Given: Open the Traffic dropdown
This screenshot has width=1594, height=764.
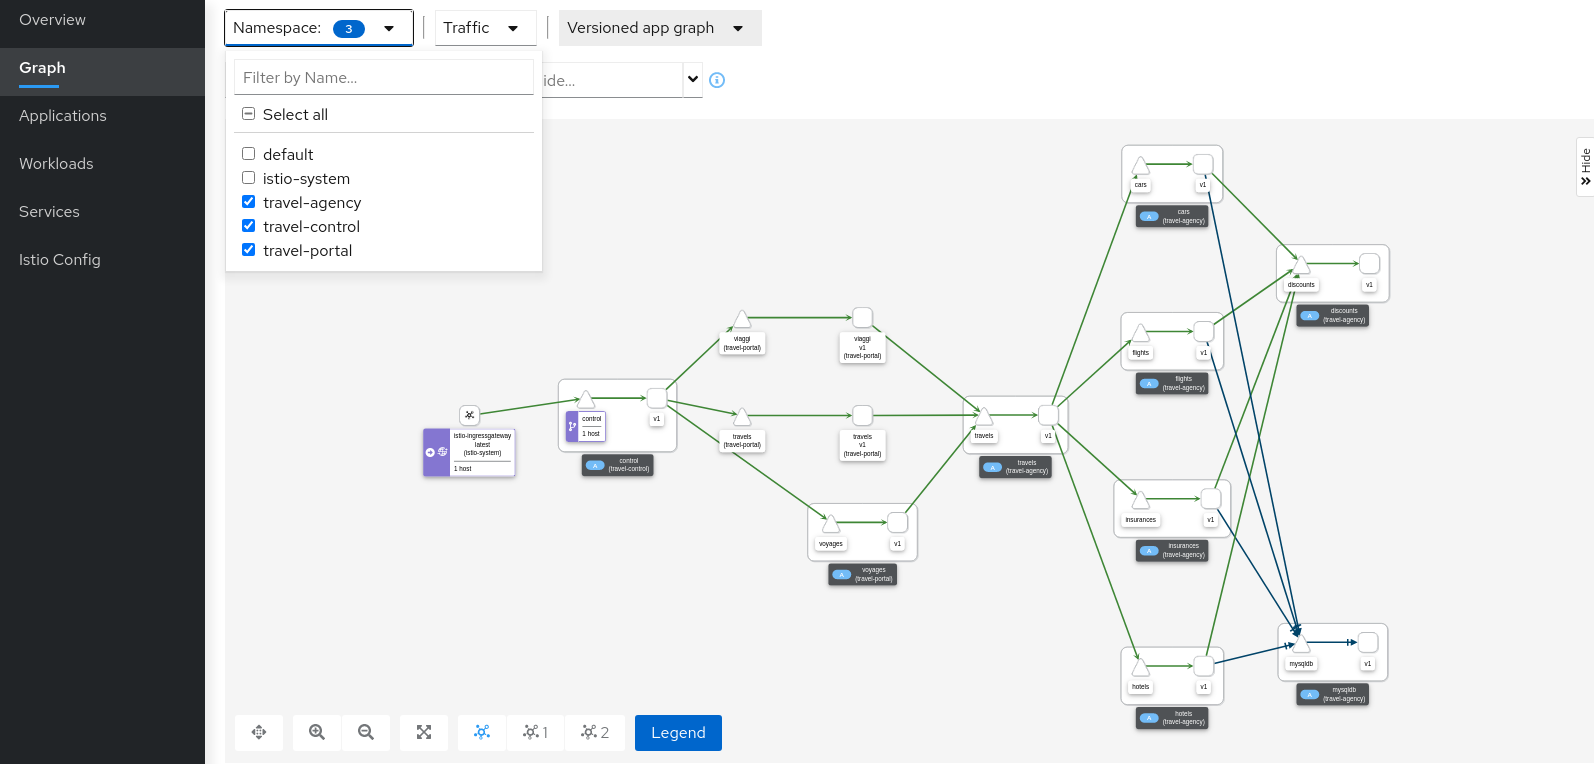Looking at the screenshot, I should [x=484, y=28].
